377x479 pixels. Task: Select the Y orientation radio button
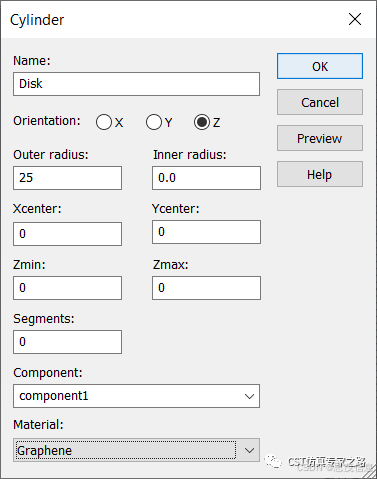pos(154,122)
